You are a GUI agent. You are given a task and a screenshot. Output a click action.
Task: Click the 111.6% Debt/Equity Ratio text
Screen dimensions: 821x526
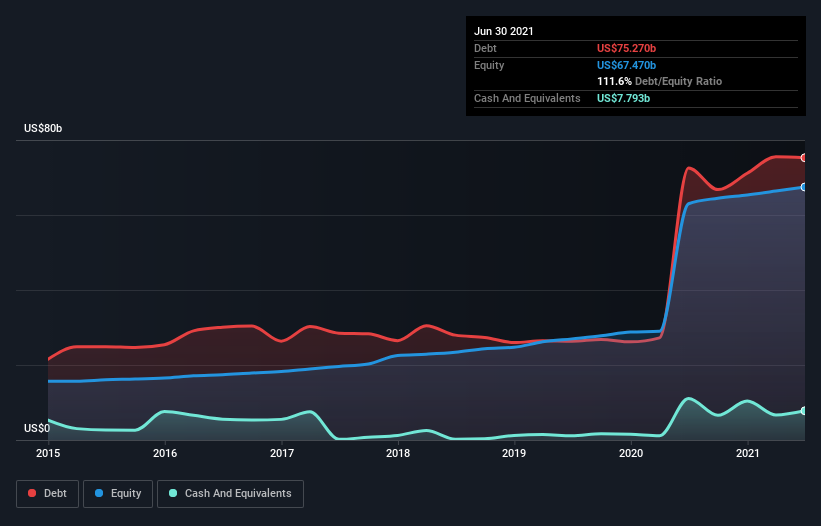[659, 81]
